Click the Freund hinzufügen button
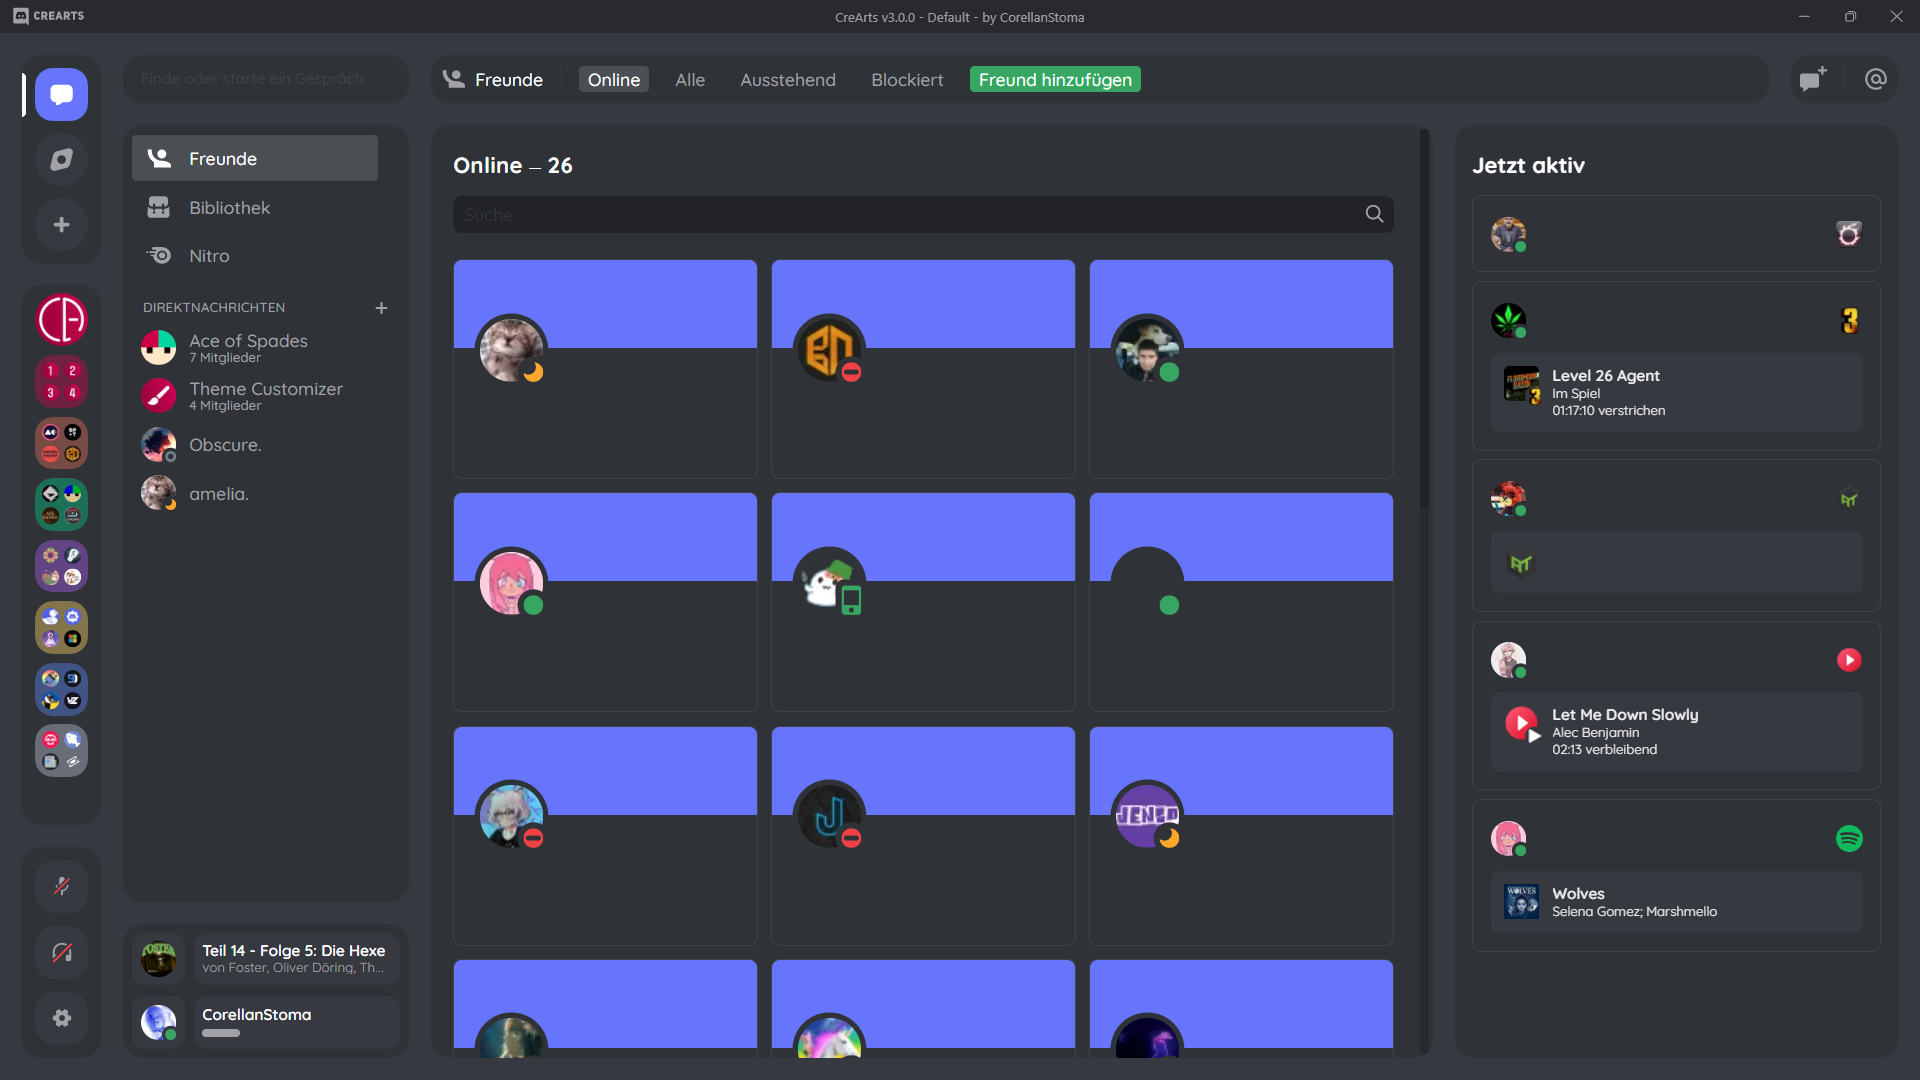1920x1080 pixels. pos(1054,80)
